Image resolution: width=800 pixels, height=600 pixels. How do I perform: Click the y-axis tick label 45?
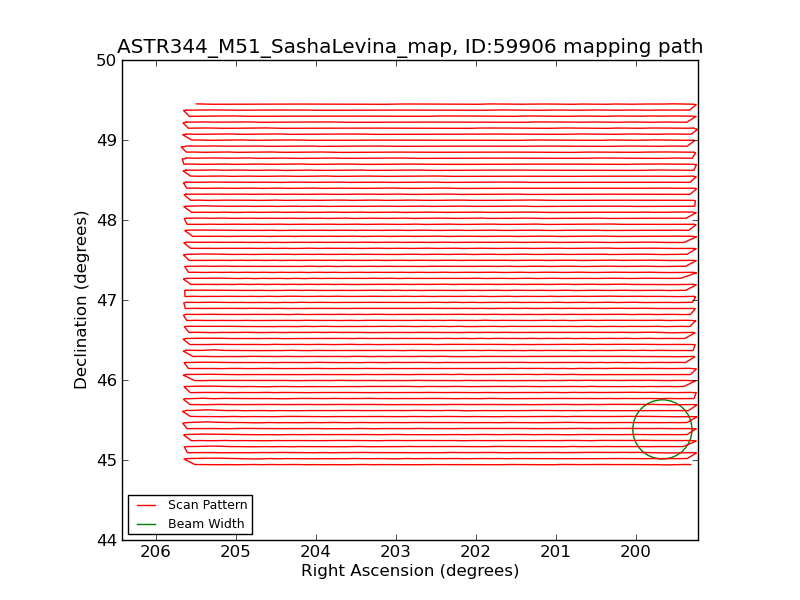coord(106,460)
